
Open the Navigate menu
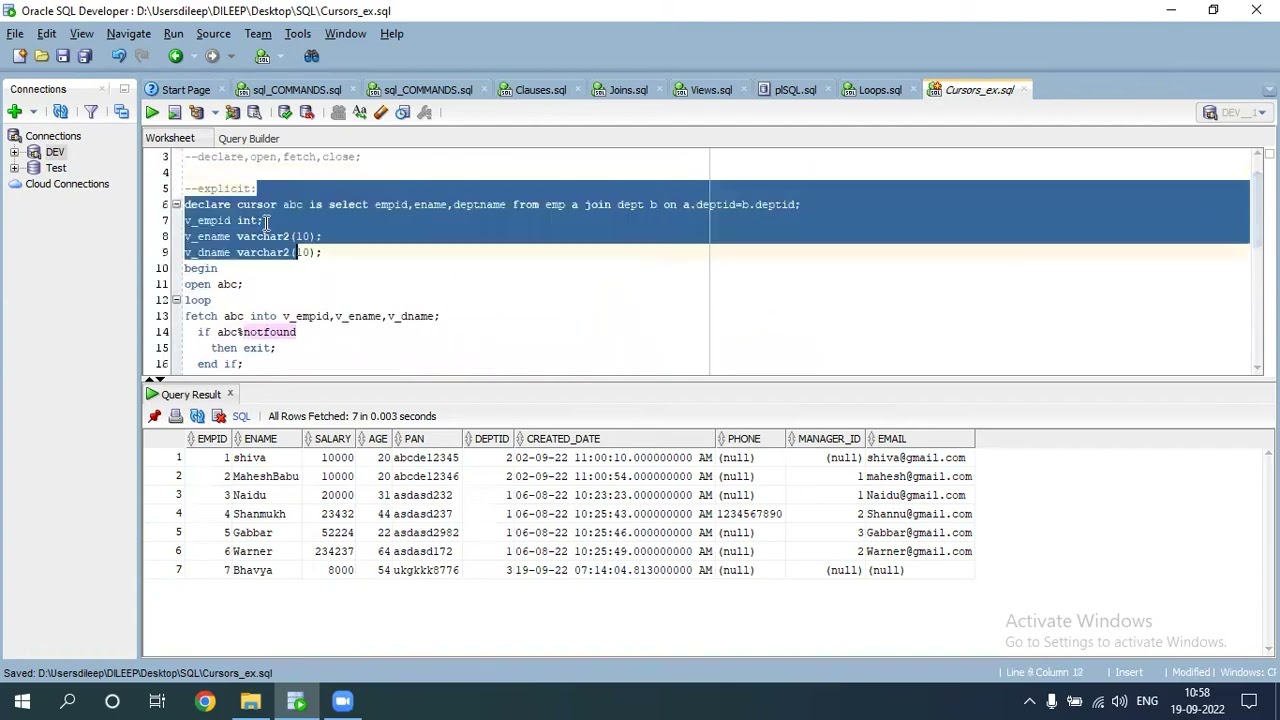(128, 33)
